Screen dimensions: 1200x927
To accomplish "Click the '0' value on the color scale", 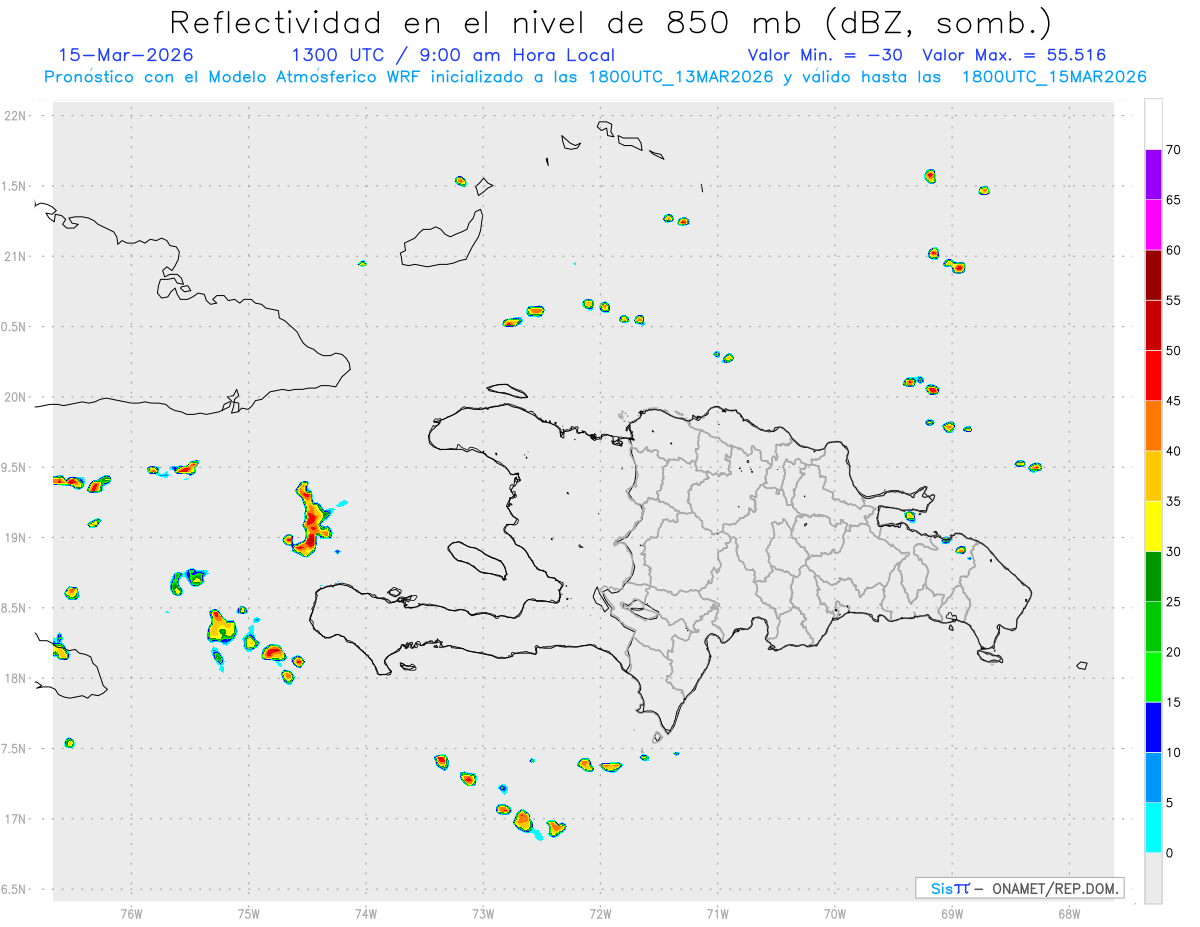I will 1169,853.
